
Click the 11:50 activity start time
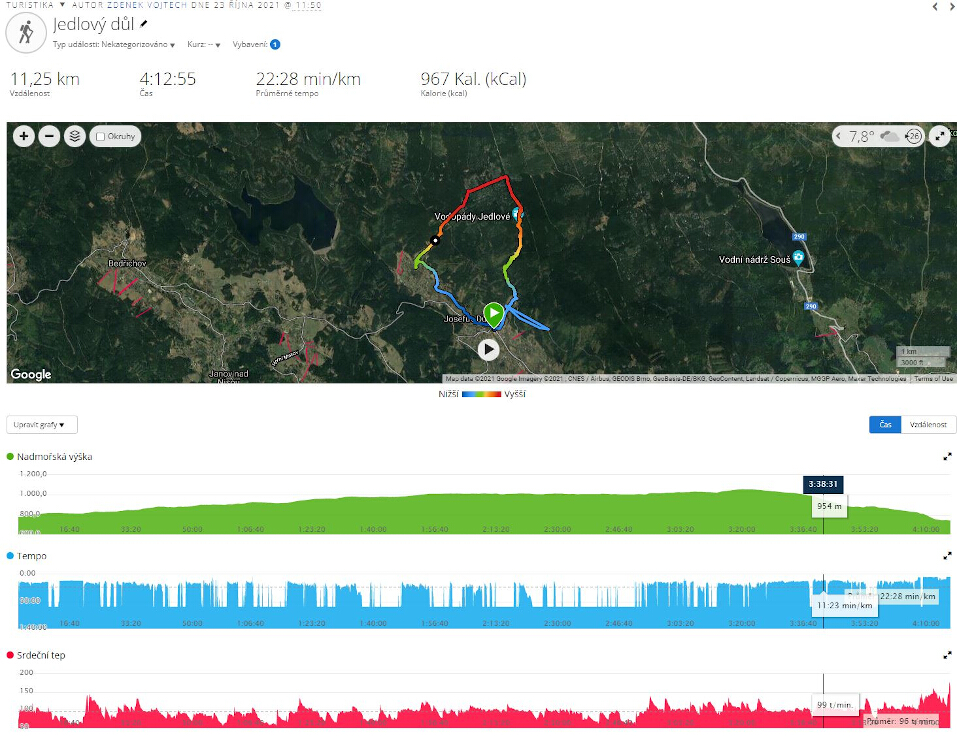(308, 5)
